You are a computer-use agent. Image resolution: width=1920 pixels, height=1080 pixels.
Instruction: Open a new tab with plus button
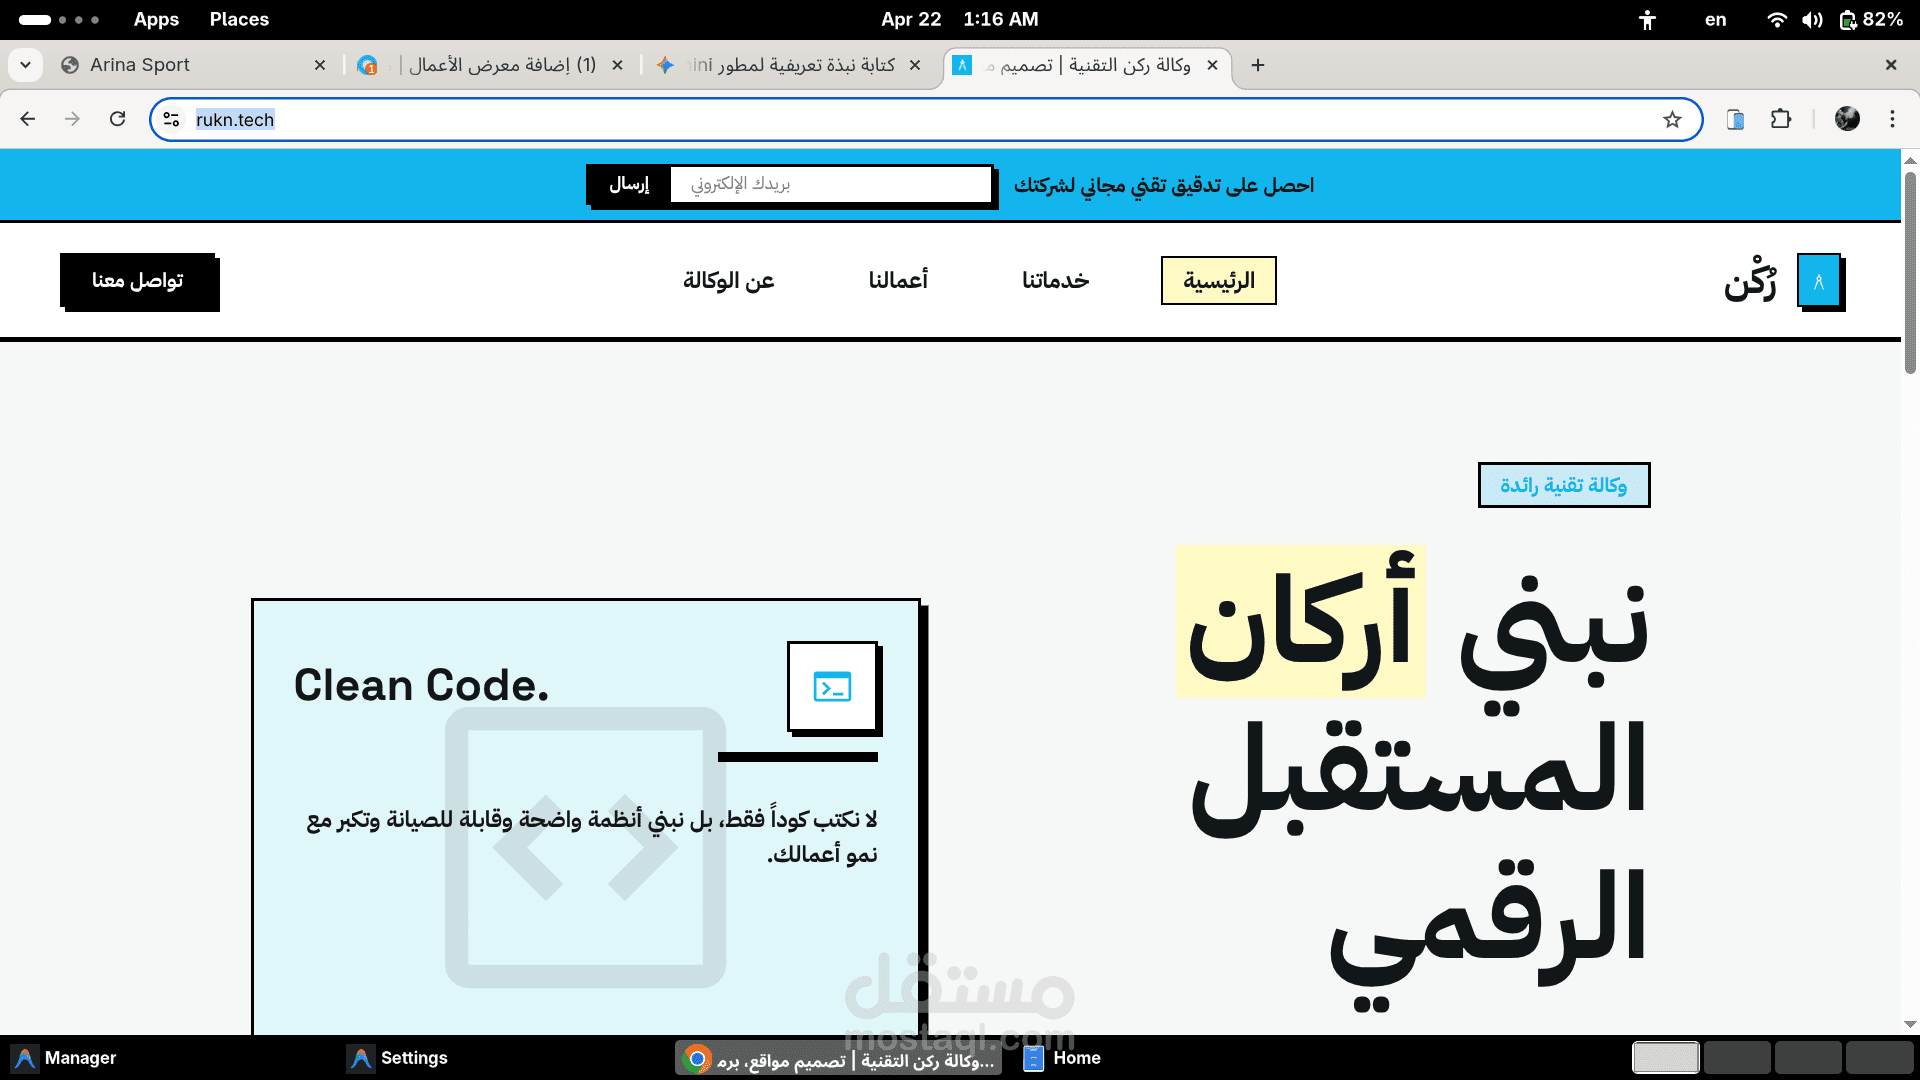coord(1258,65)
